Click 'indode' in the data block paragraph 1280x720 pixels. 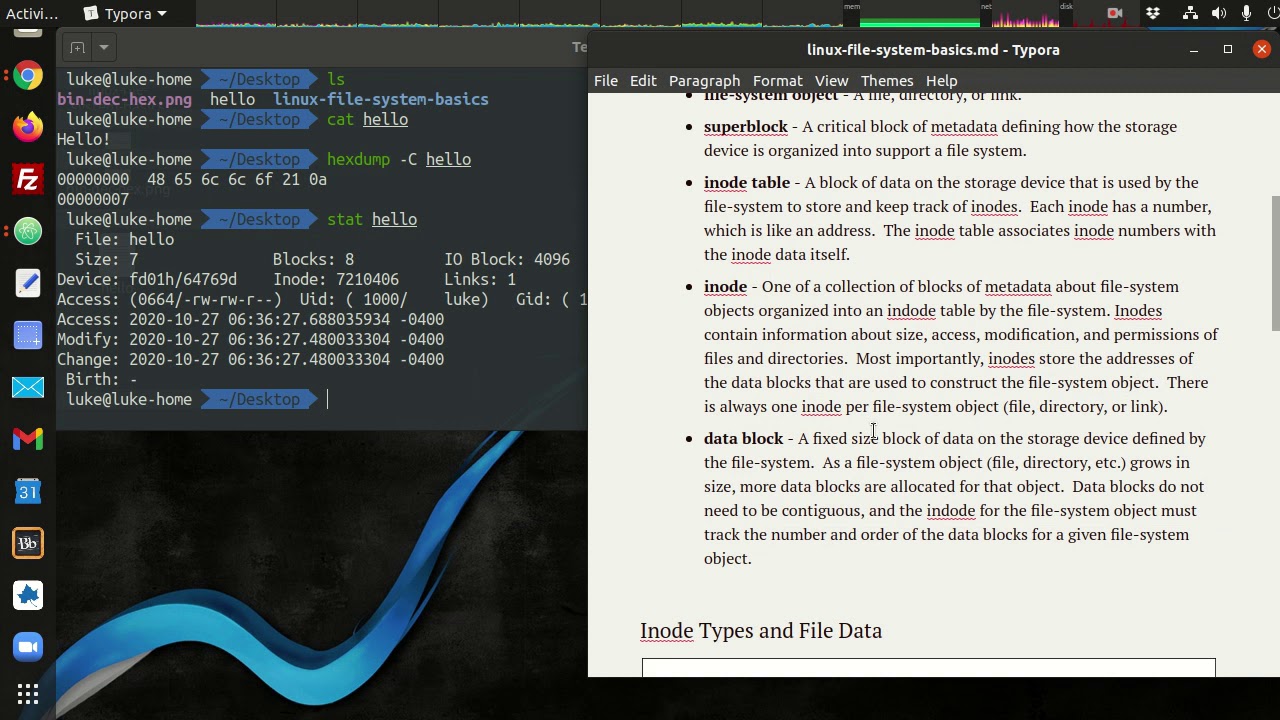(x=950, y=510)
